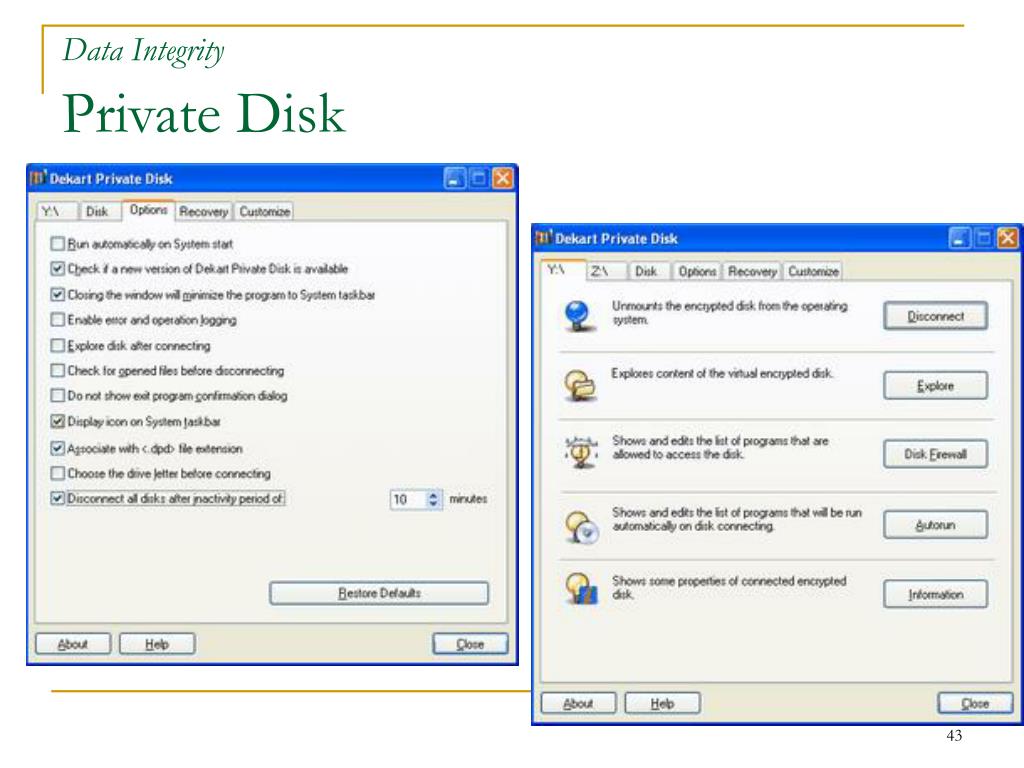Click 'Unmounts the encrypted disk' description text
The height and width of the screenshot is (768, 1024).
729,313
